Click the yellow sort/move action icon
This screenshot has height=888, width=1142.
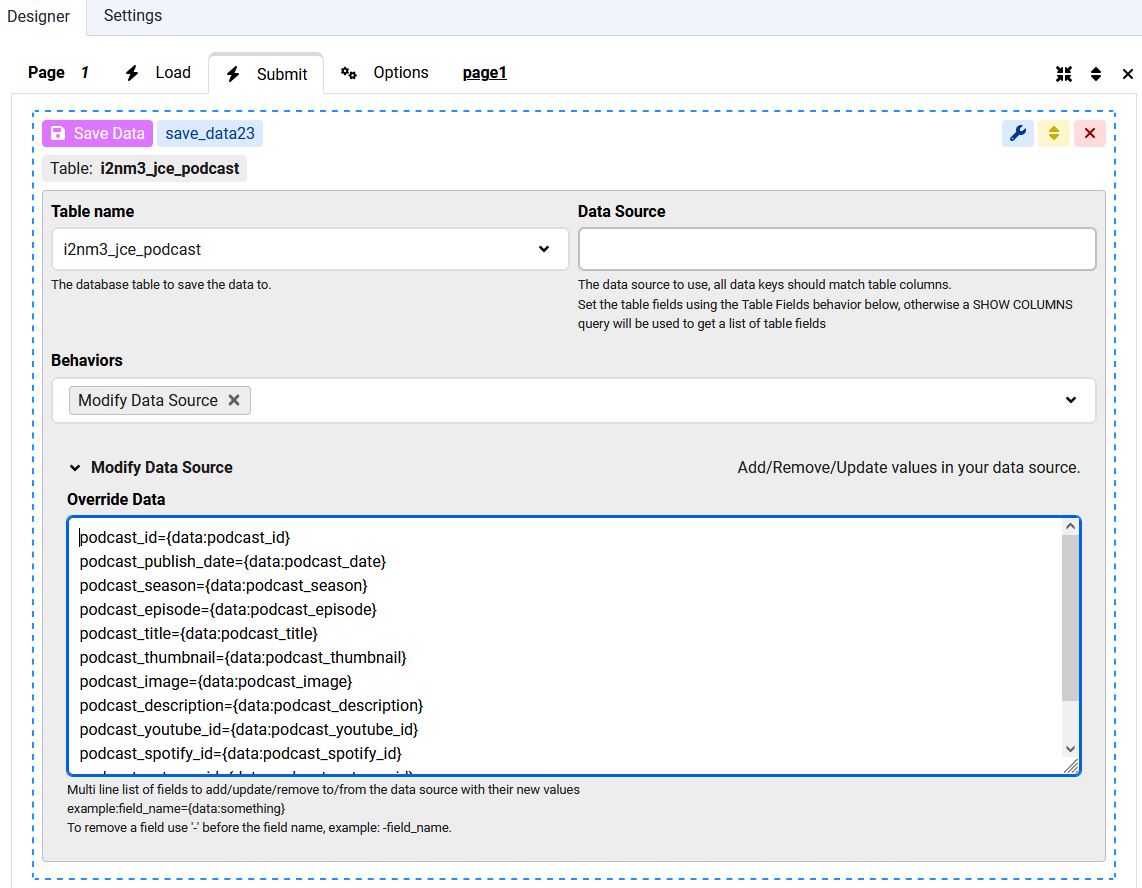(x=1053, y=134)
